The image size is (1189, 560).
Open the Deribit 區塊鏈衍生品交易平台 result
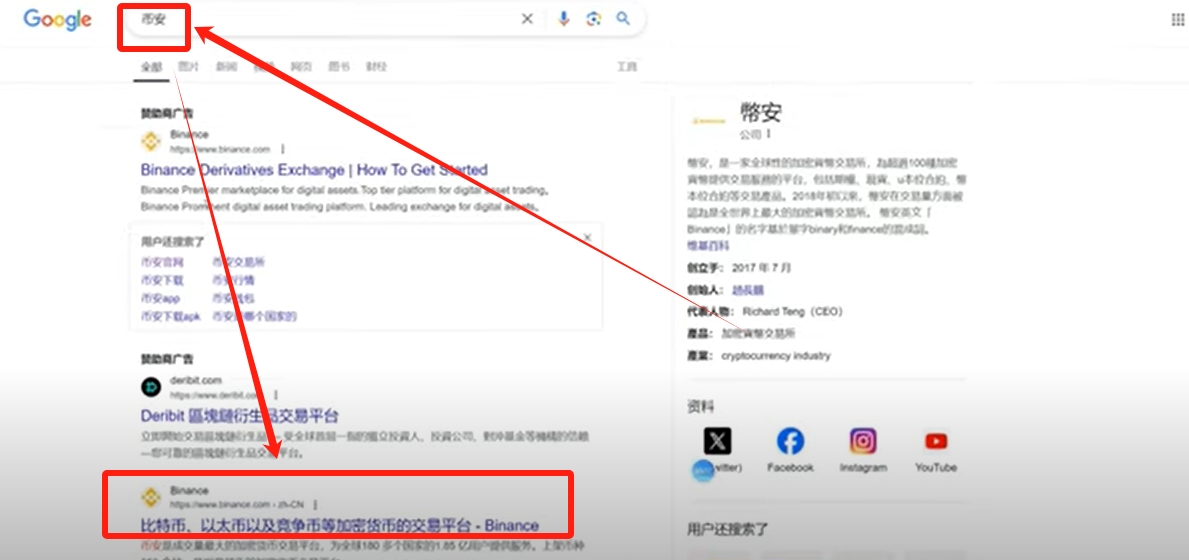(x=240, y=416)
